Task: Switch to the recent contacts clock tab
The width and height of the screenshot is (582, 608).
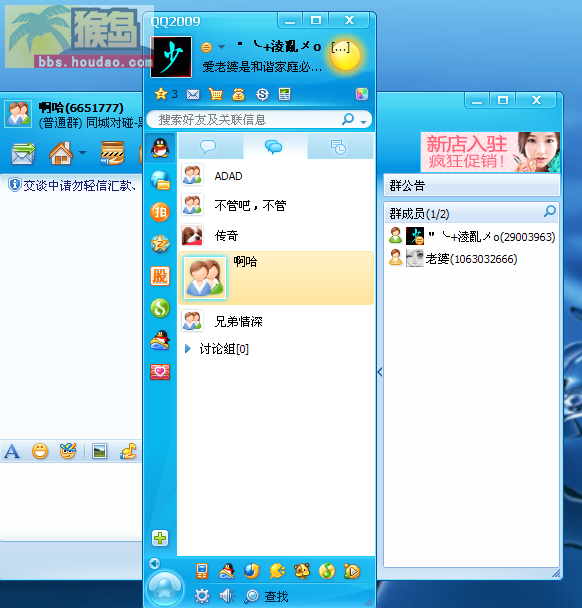Action: (x=340, y=146)
